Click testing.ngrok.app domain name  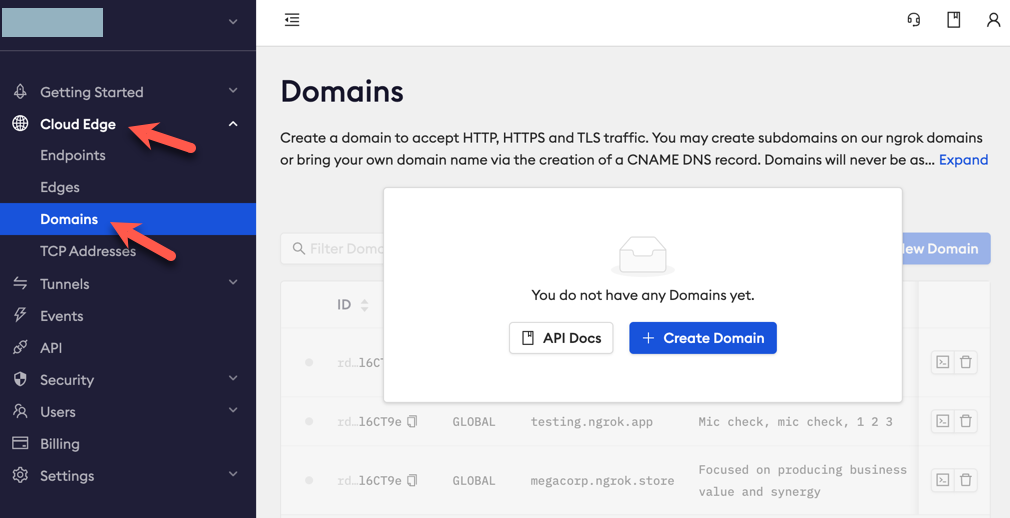tap(591, 422)
